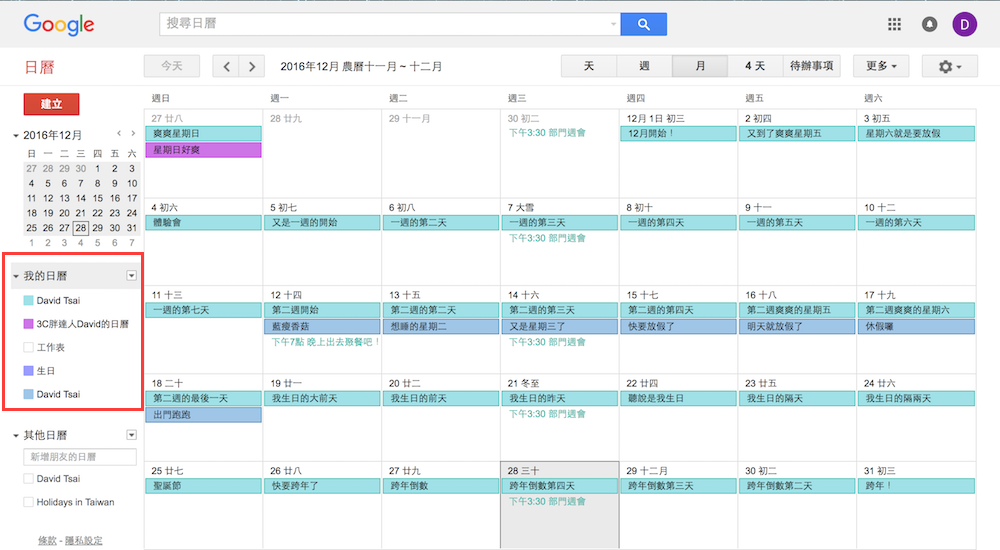Screen dimensions: 1000x550
Task: Open the purple account avatar D
Action: (965, 24)
